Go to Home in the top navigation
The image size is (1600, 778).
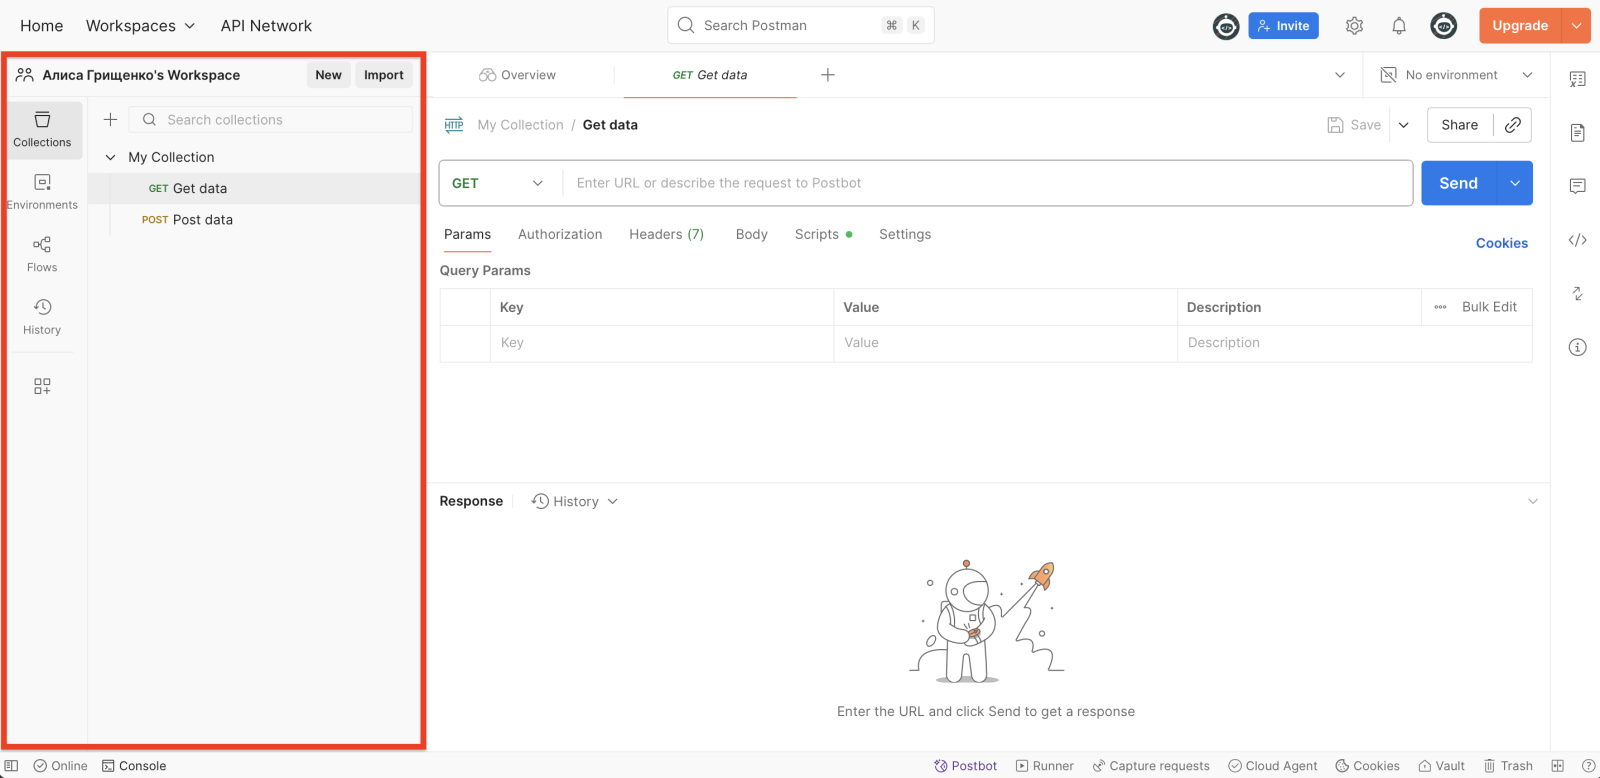pyautogui.click(x=42, y=26)
